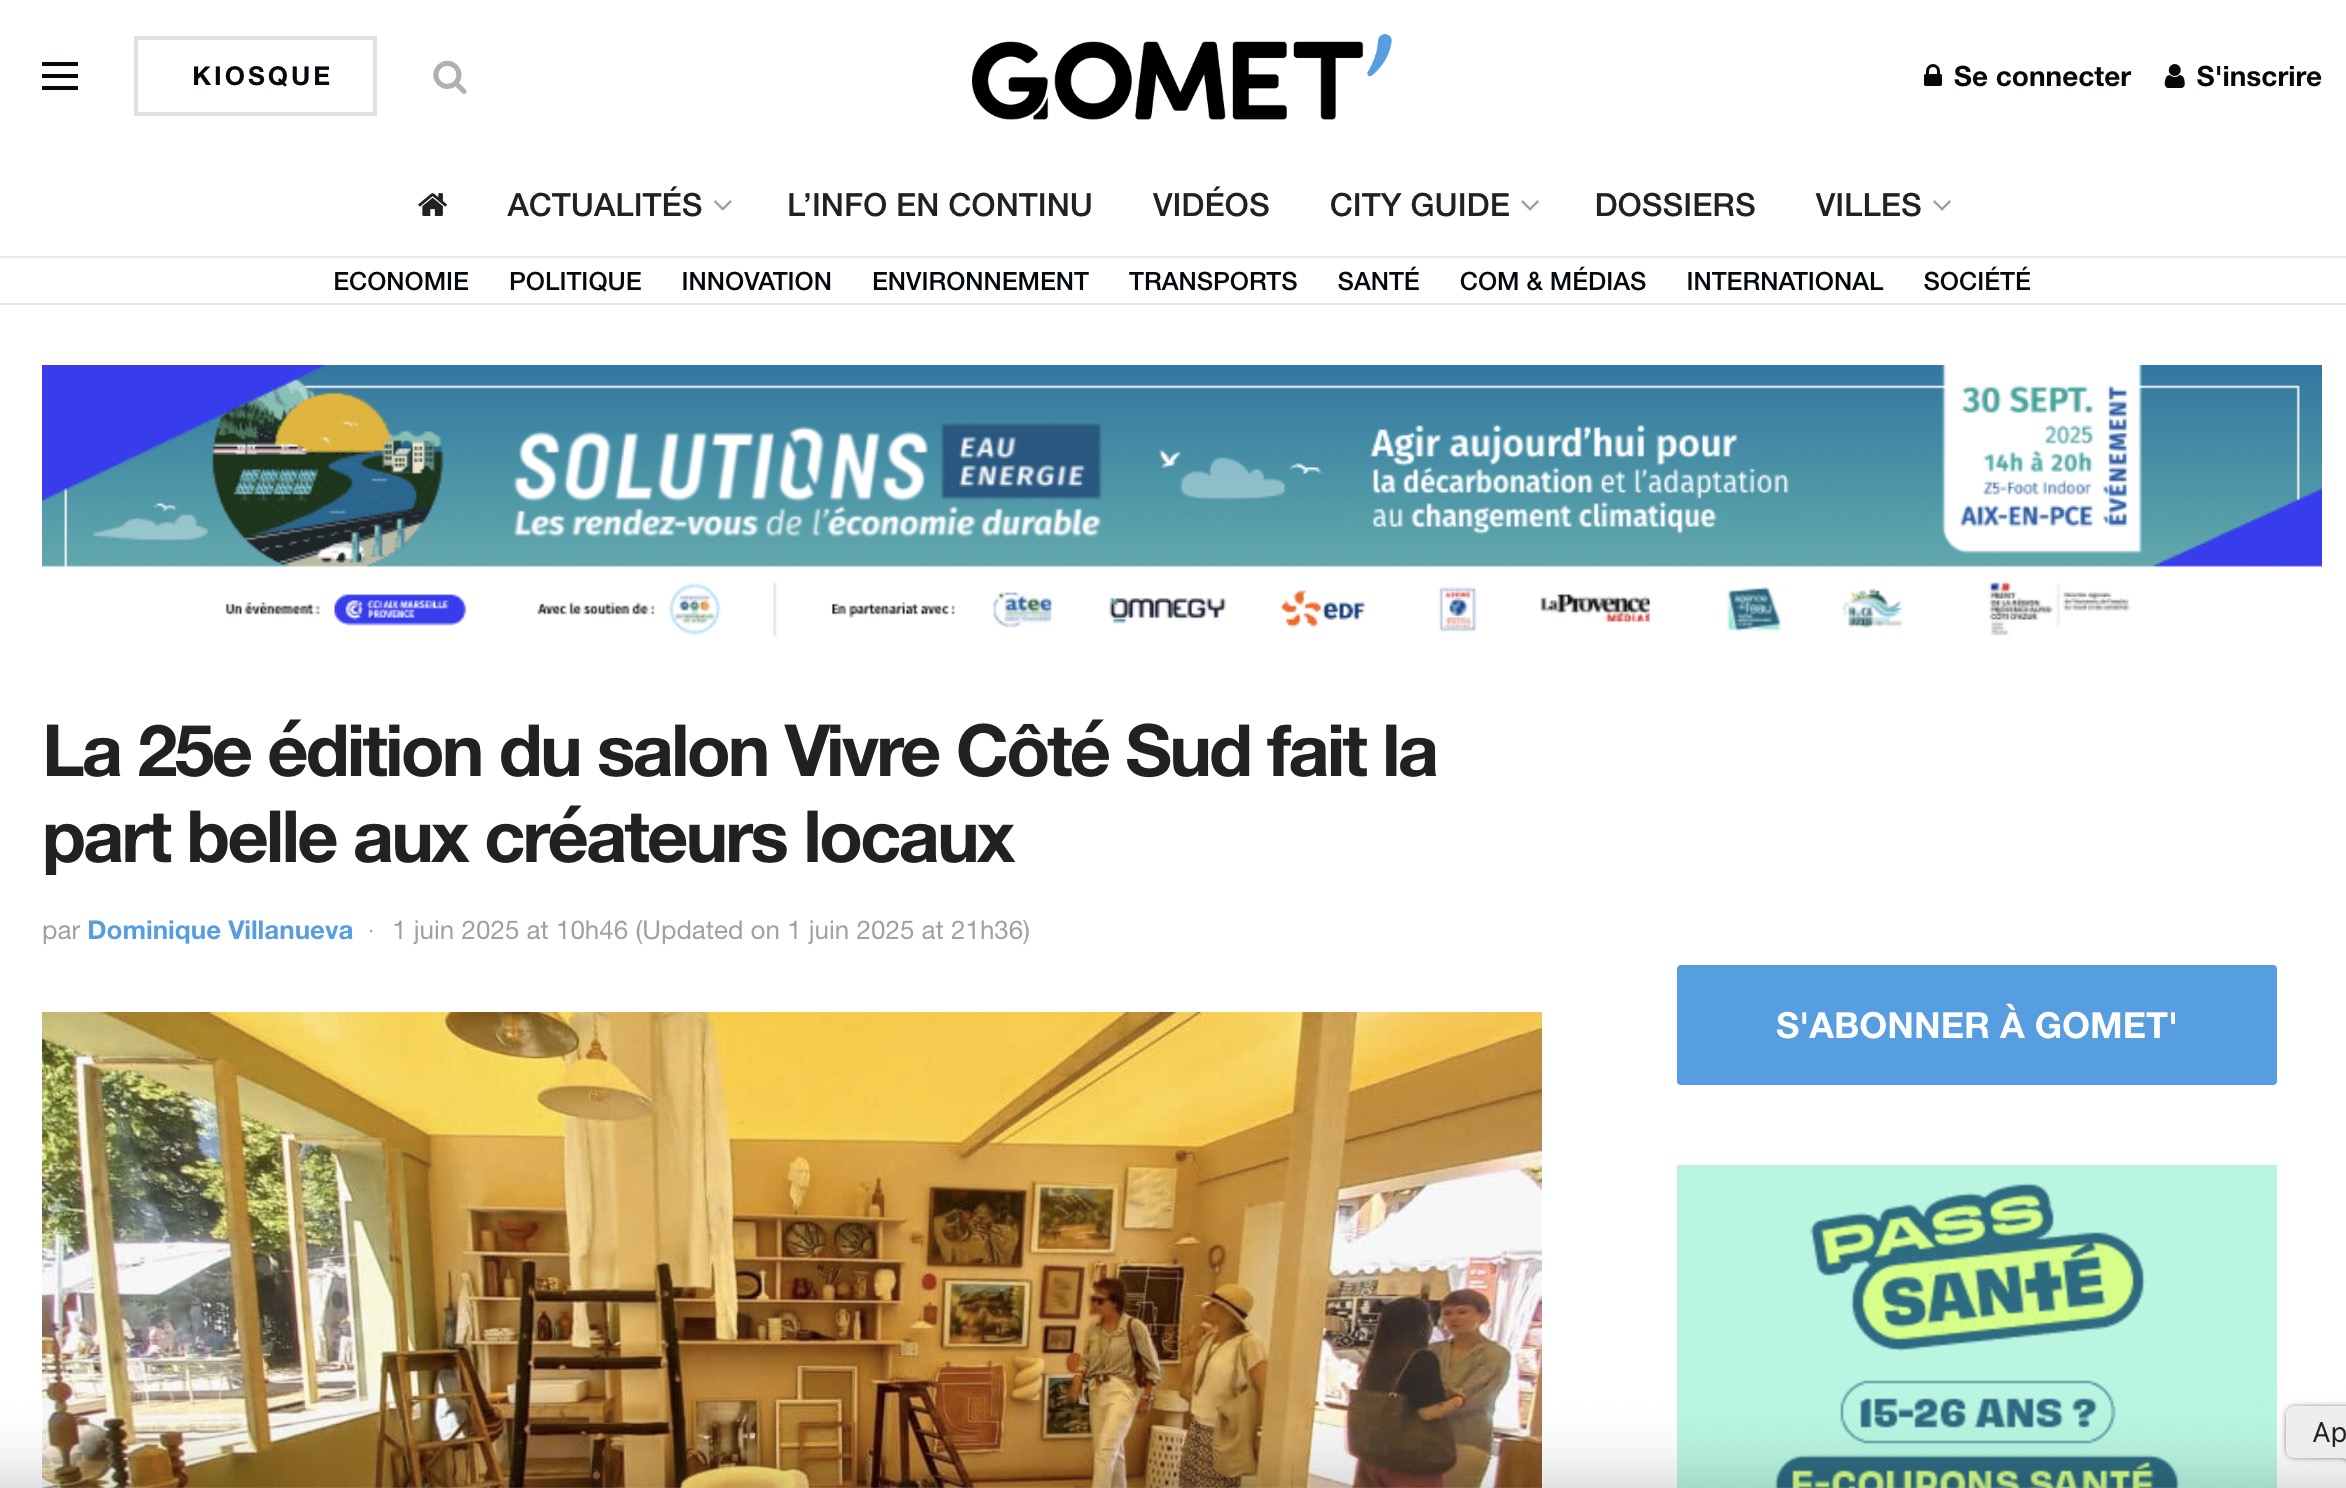
Task: Click the La Provence logo
Action: pyautogui.click(x=1595, y=607)
